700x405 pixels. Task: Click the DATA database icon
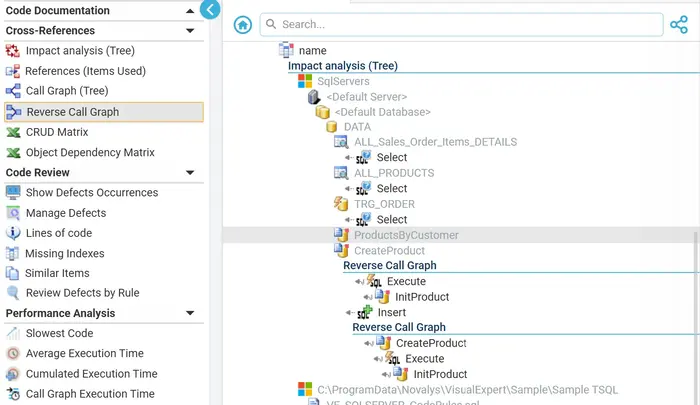click(x=331, y=127)
